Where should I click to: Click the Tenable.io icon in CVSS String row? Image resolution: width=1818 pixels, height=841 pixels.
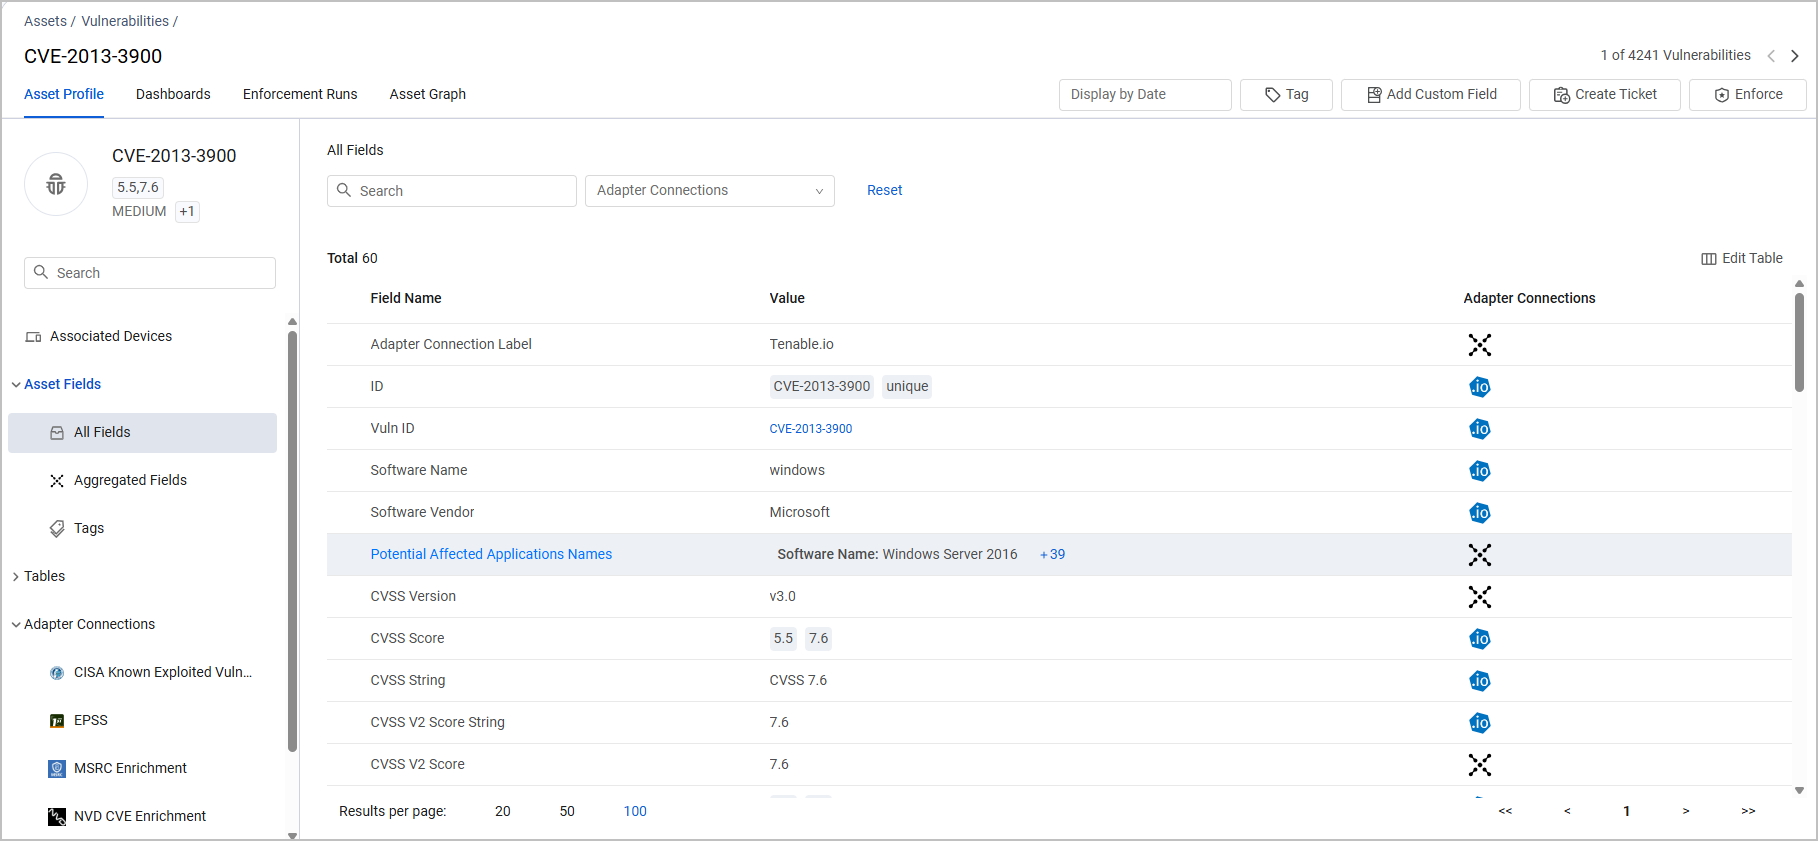1479,681
